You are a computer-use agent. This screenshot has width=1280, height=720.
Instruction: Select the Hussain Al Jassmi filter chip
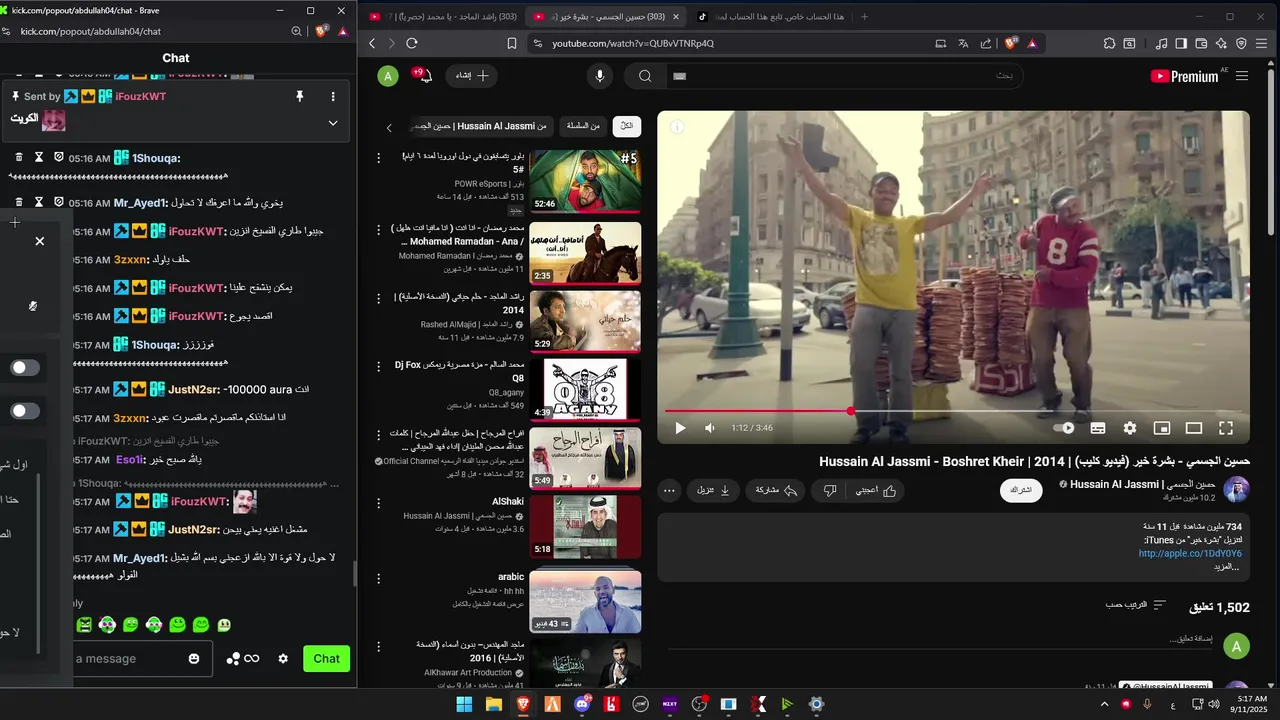482,126
